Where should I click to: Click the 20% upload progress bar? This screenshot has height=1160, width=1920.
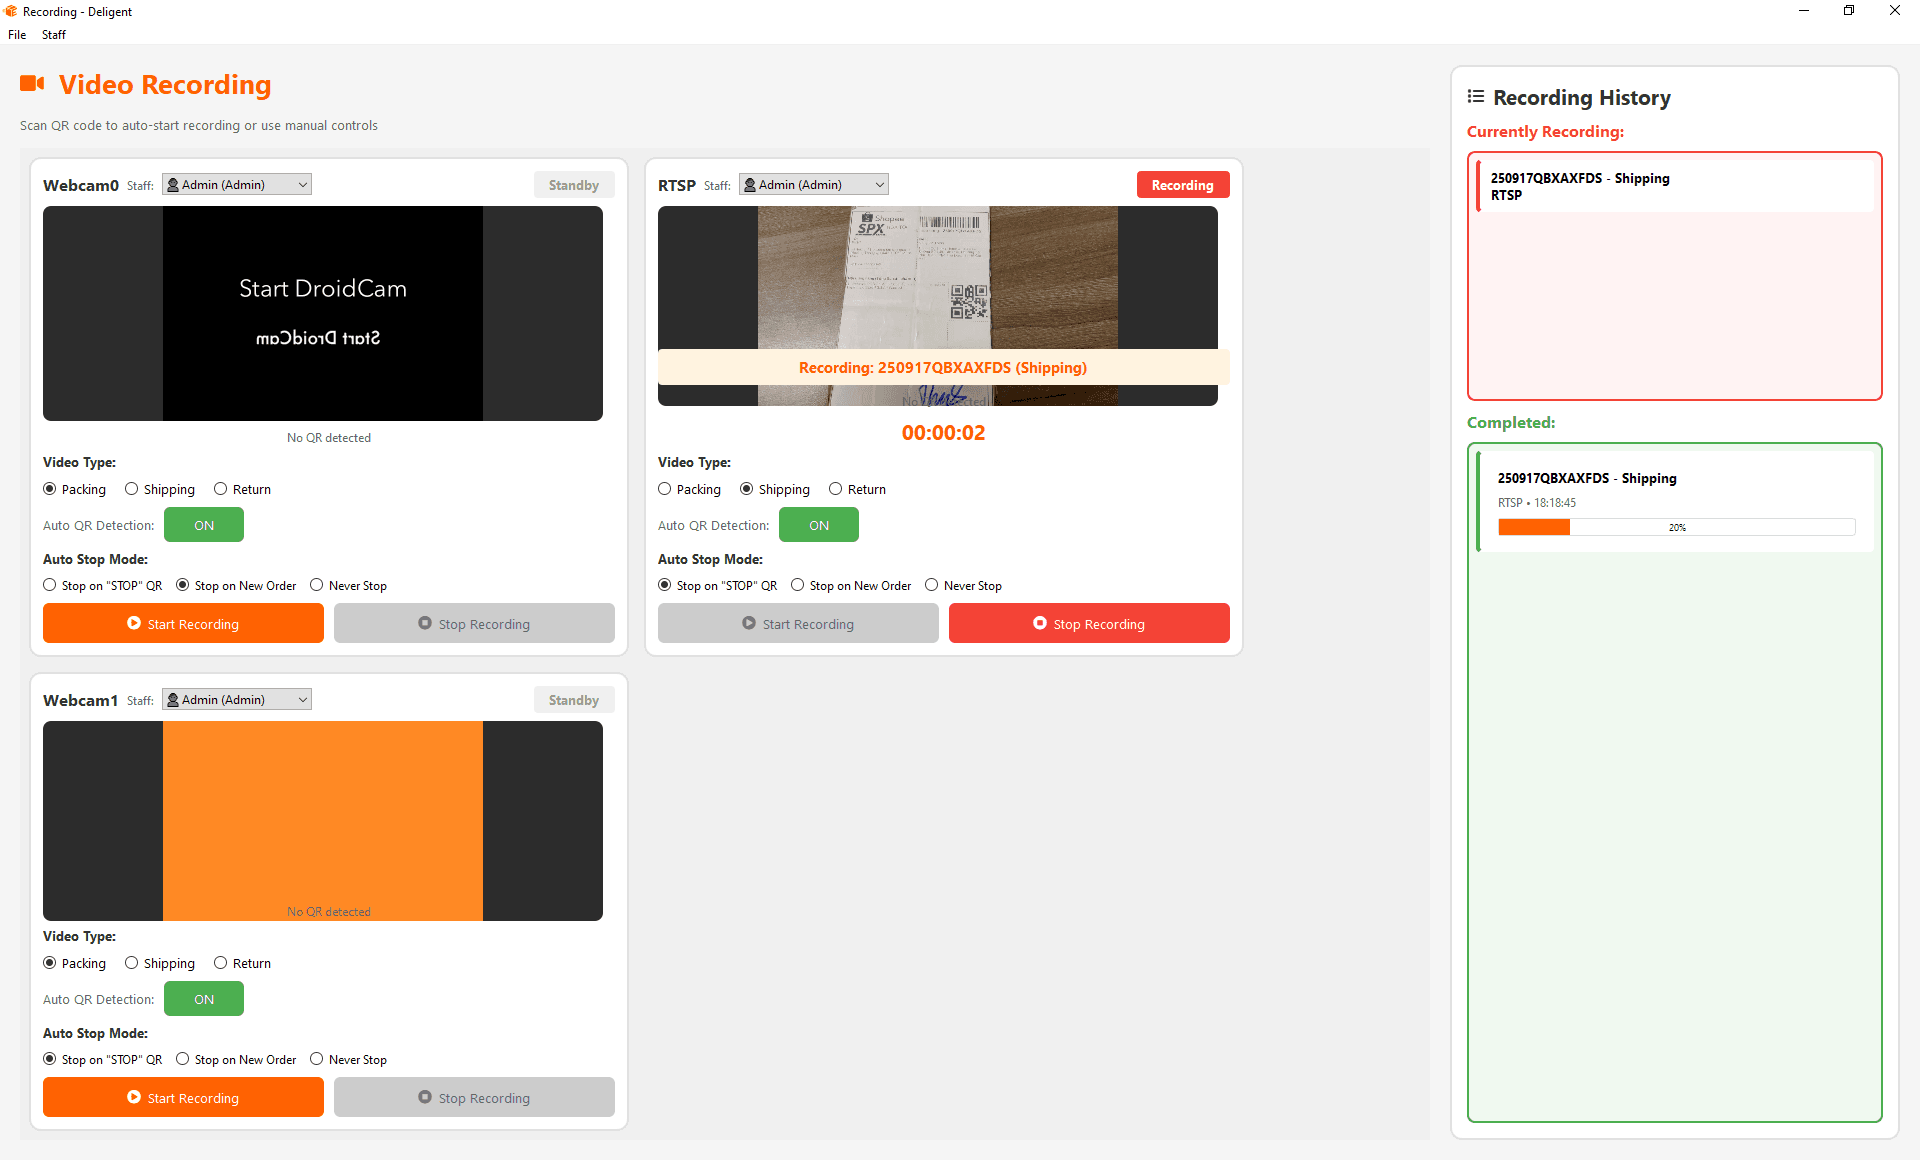point(1676,527)
